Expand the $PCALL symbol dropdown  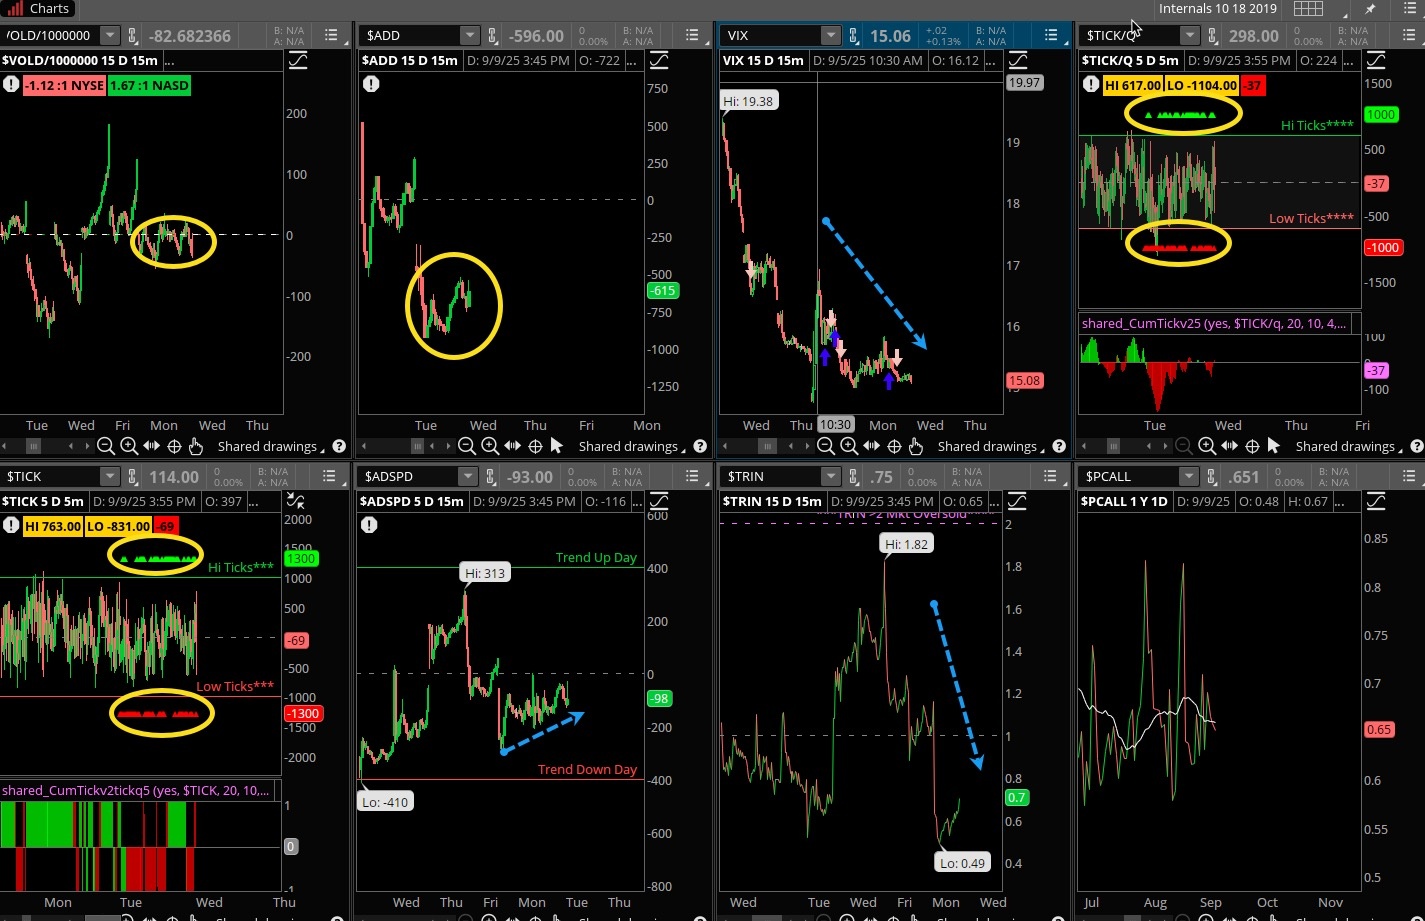point(1188,476)
